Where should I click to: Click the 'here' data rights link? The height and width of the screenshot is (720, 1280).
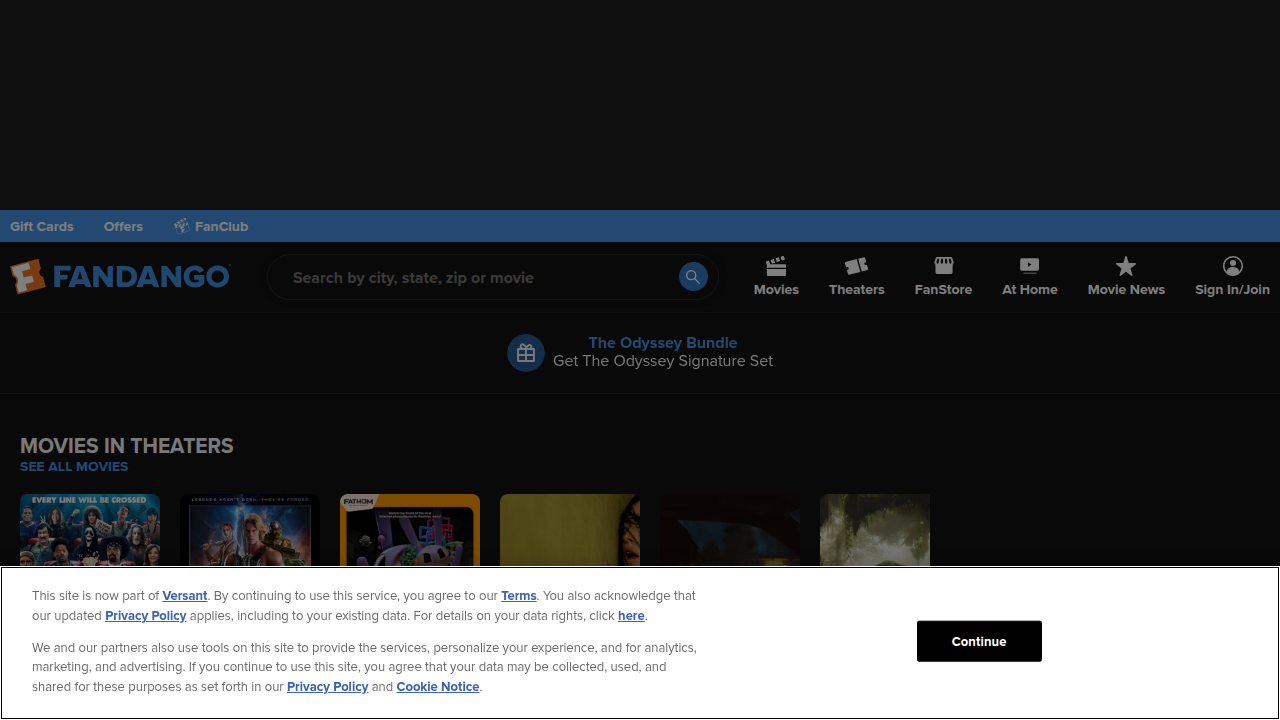pos(631,616)
